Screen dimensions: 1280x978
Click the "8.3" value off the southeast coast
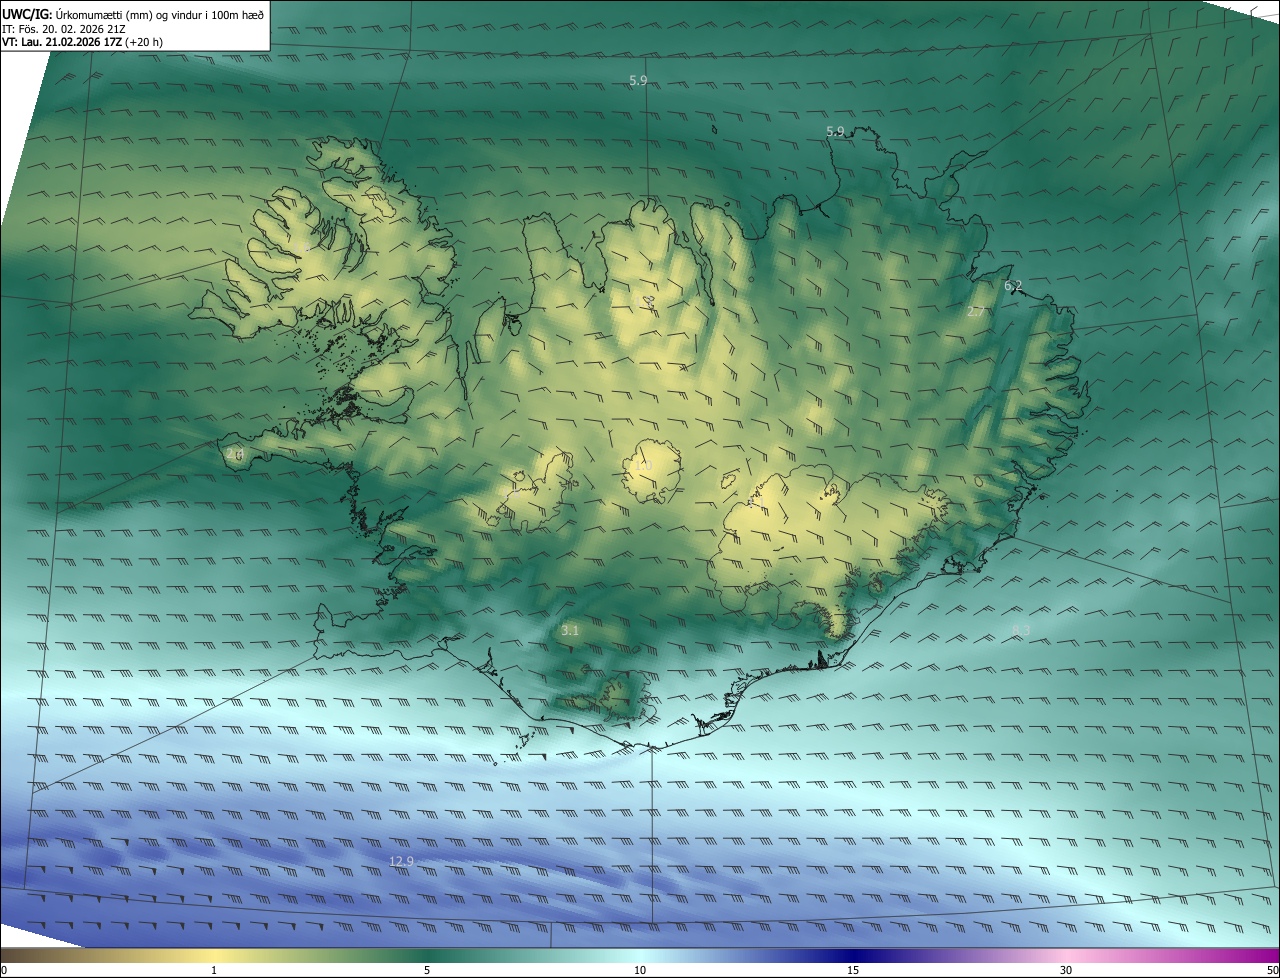(x=1021, y=629)
